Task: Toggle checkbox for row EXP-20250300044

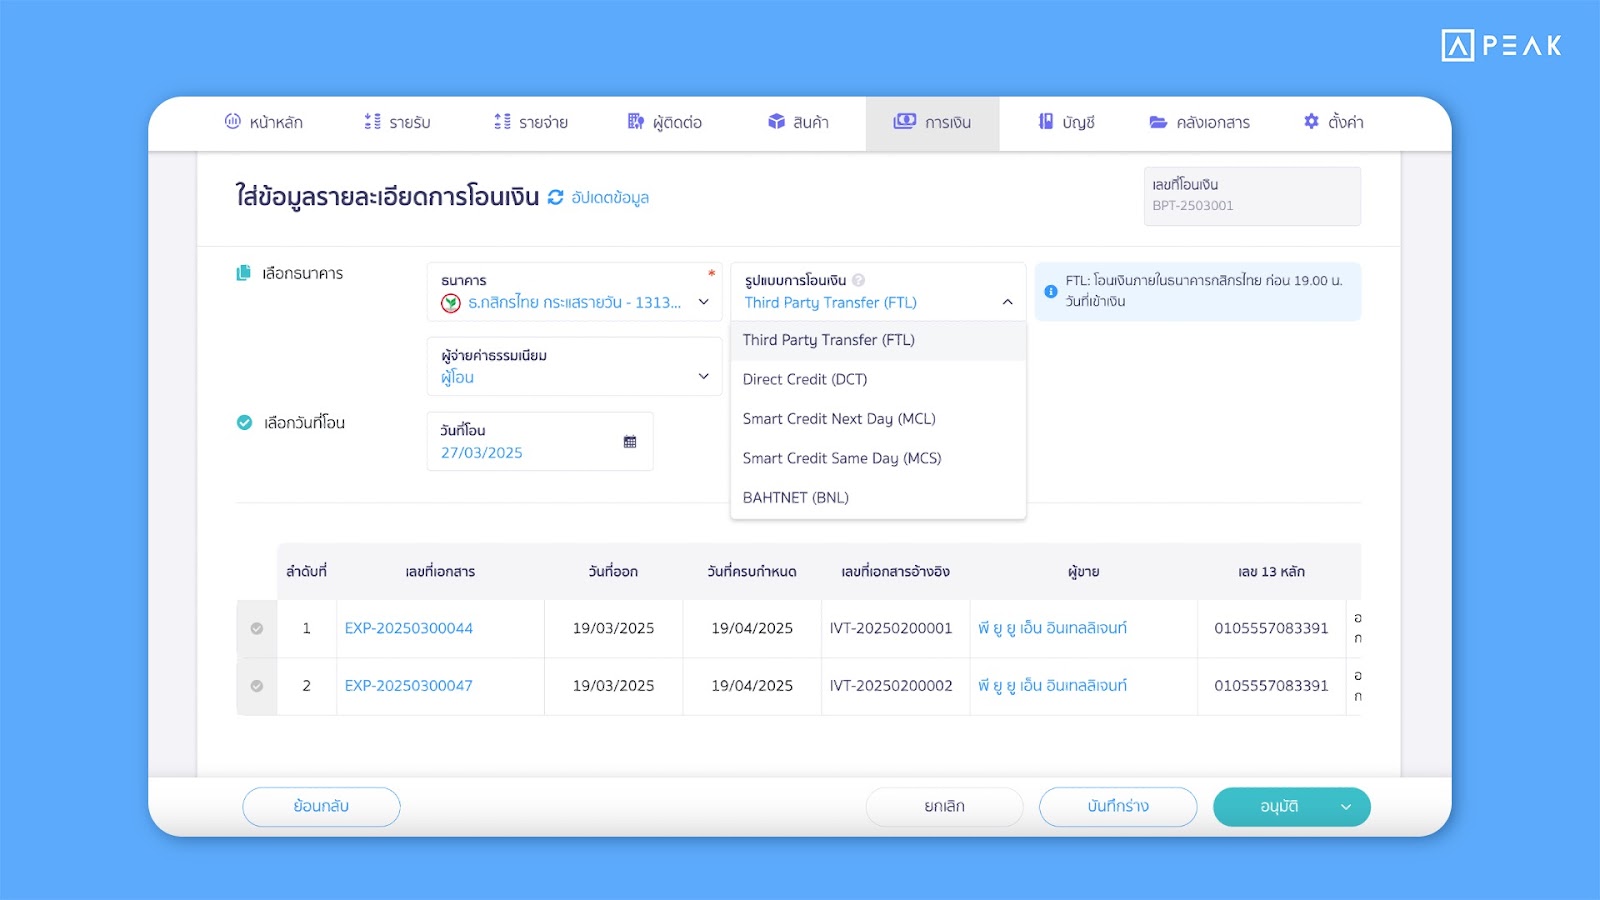Action: point(257,629)
